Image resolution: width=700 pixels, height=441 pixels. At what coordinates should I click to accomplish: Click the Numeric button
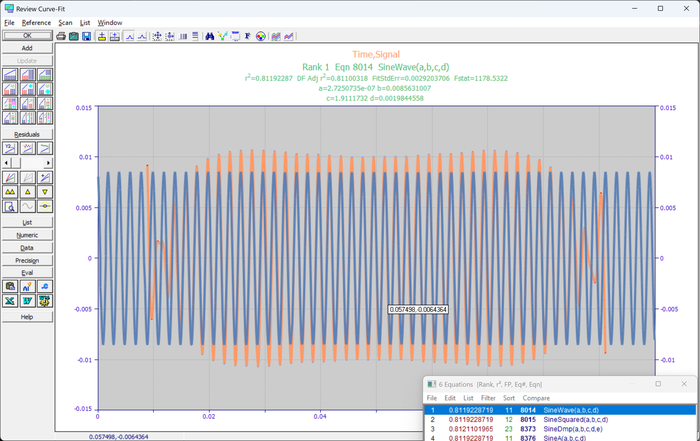(x=27, y=235)
